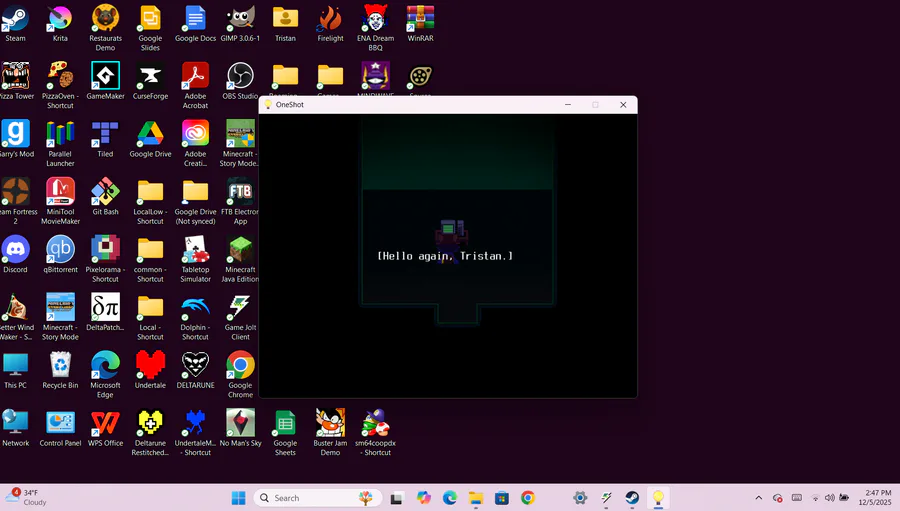Select the GIMP 3.0.6-1 desktop icon
This screenshot has height=511, width=900.
[240, 24]
